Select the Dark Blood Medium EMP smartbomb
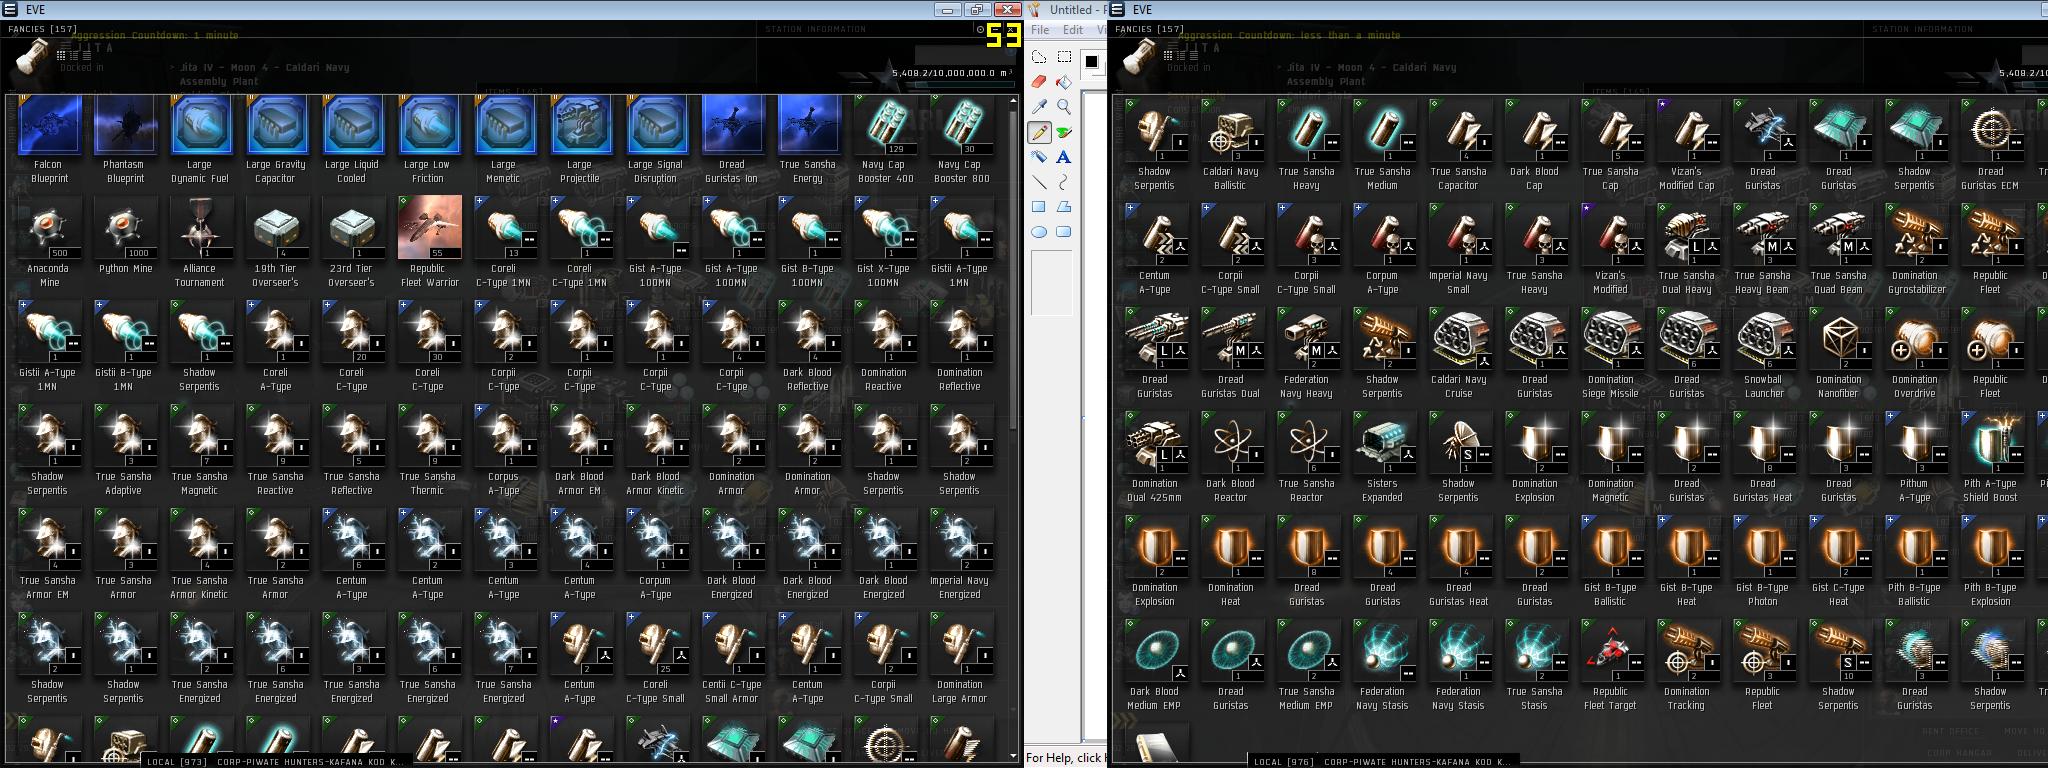Screen dimensions: 2048x768 [1154, 666]
